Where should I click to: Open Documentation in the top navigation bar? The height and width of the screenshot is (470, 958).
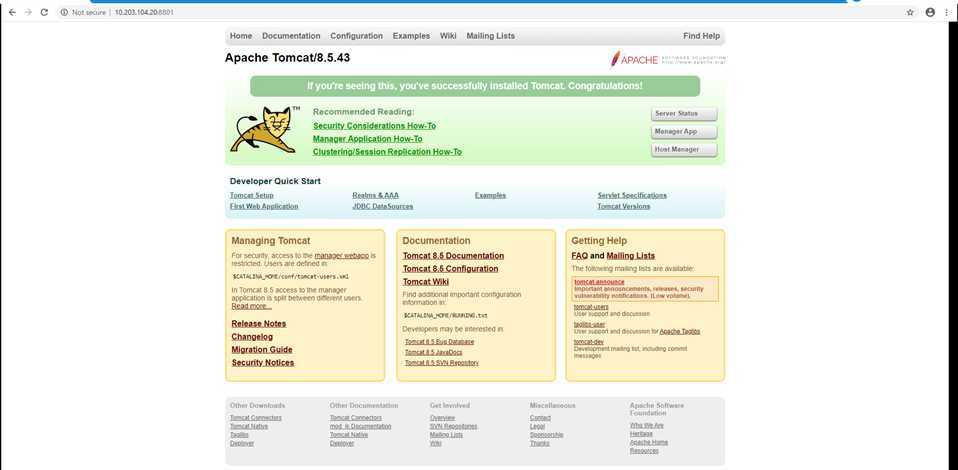point(291,36)
